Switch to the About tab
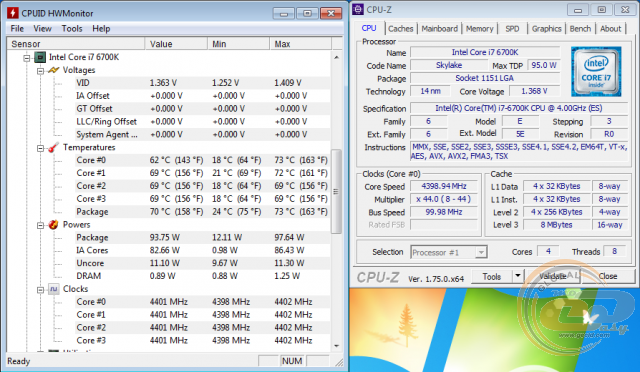The width and height of the screenshot is (640, 372). click(610, 29)
